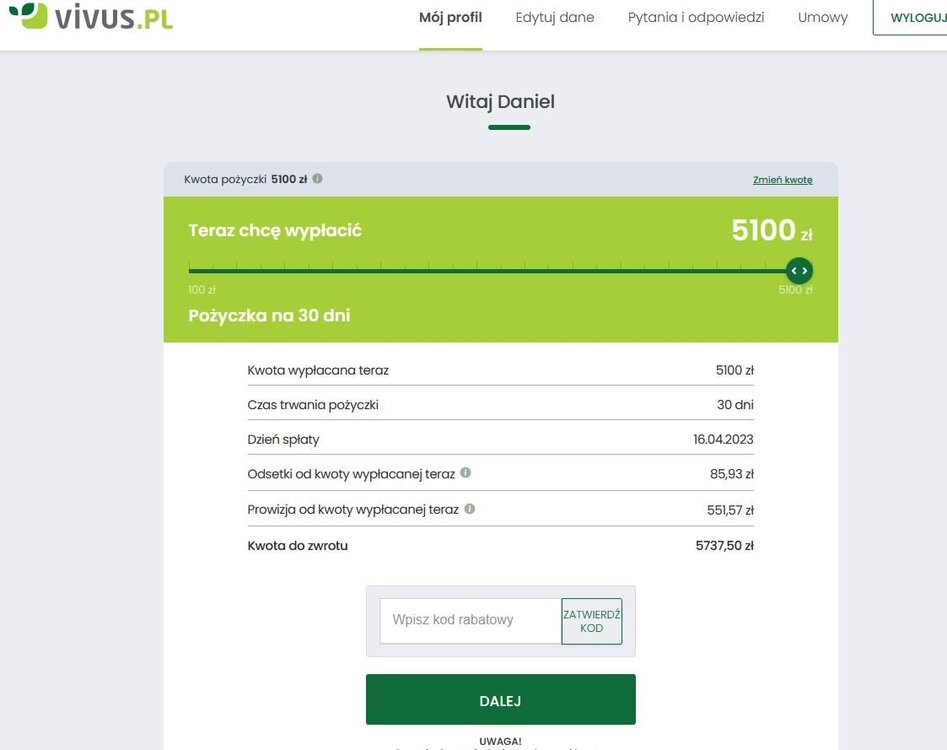The image size is (947, 750).
Task: Click the Pożyczka na 30 dni label
Action: (x=269, y=316)
